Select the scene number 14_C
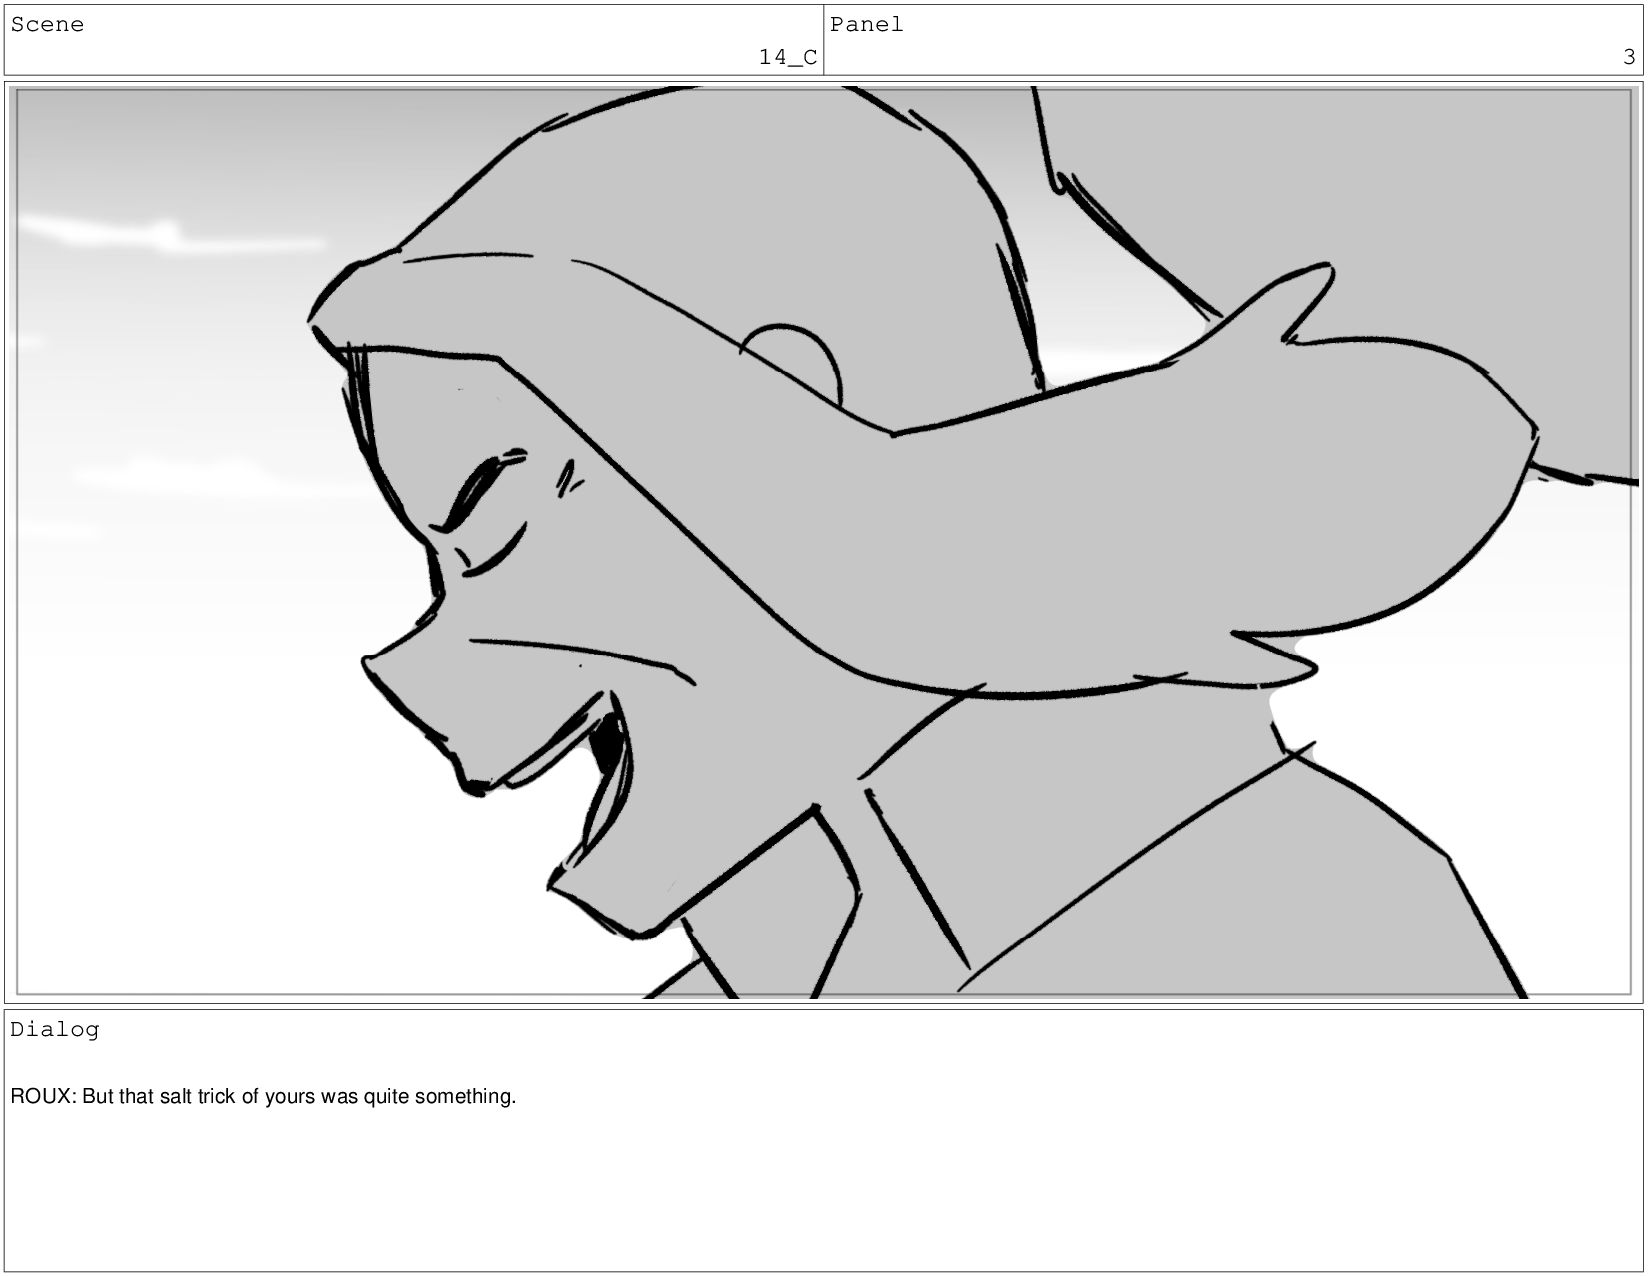The height and width of the screenshot is (1276, 1648). [x=787, y=58]
